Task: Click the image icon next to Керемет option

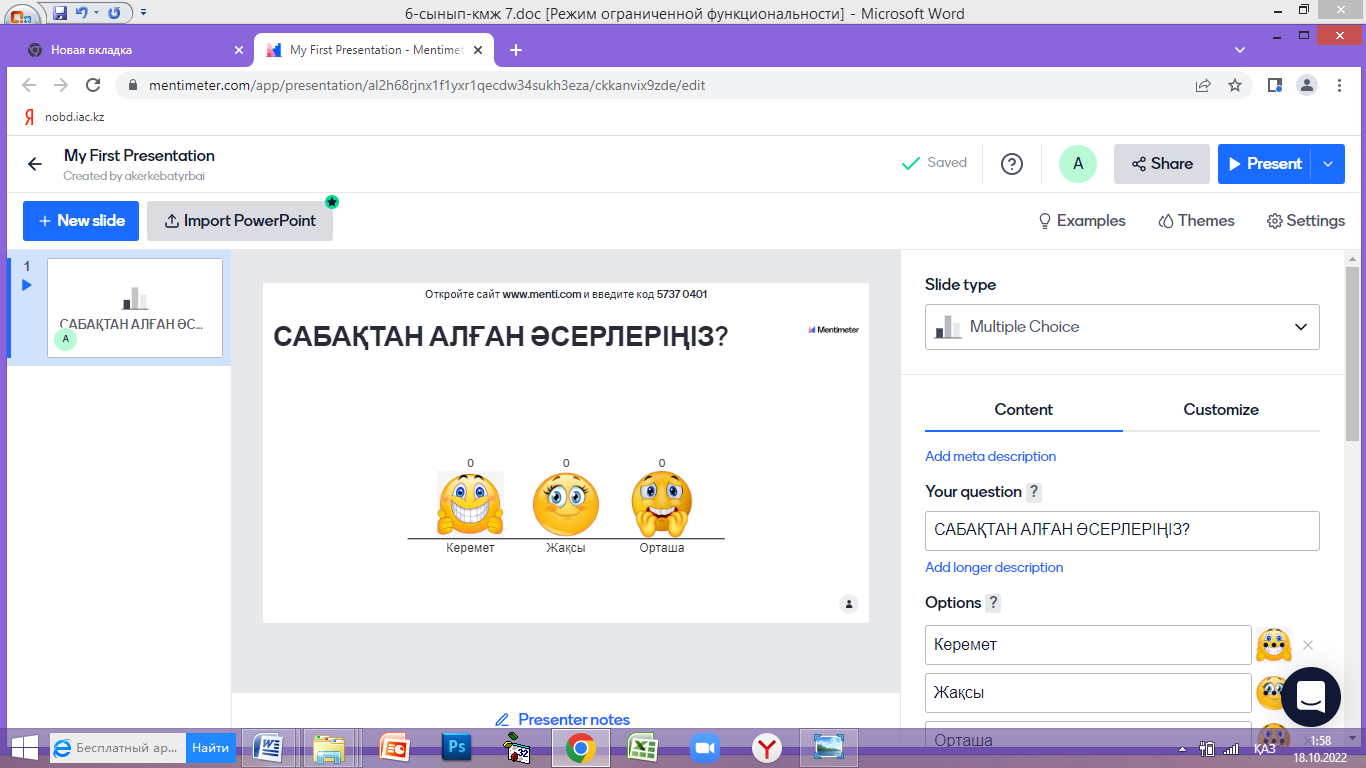Action: pos(1273,645)
